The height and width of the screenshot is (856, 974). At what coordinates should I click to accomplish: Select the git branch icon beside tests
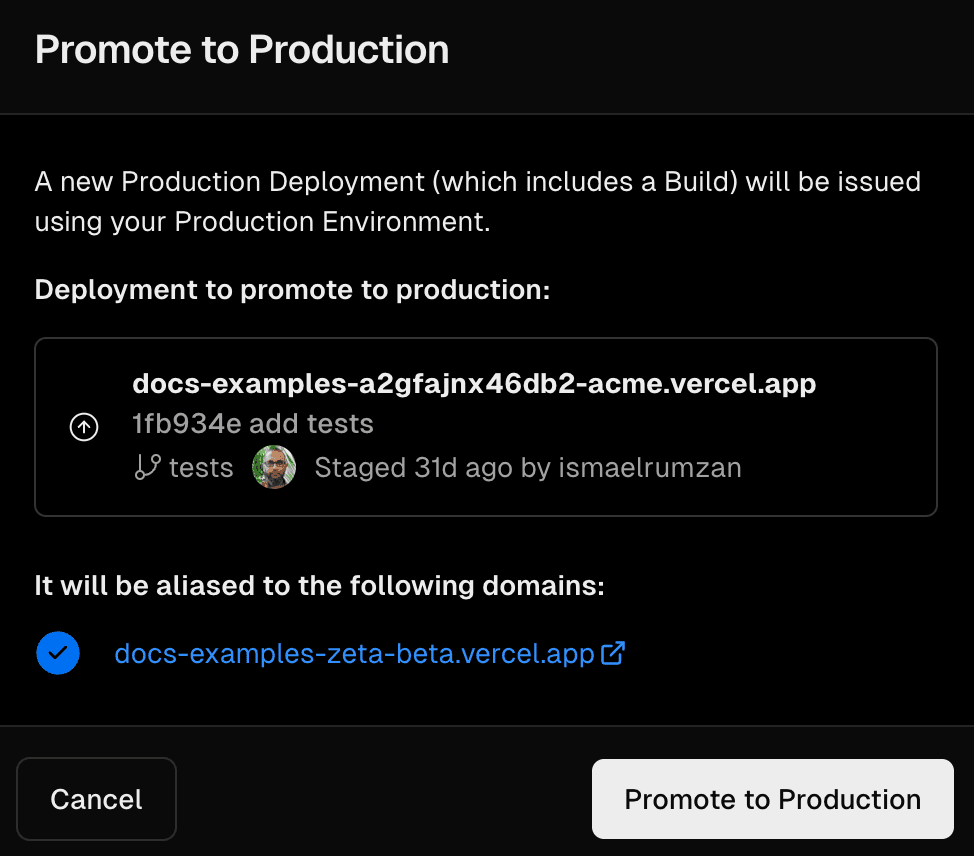[147, 467]
